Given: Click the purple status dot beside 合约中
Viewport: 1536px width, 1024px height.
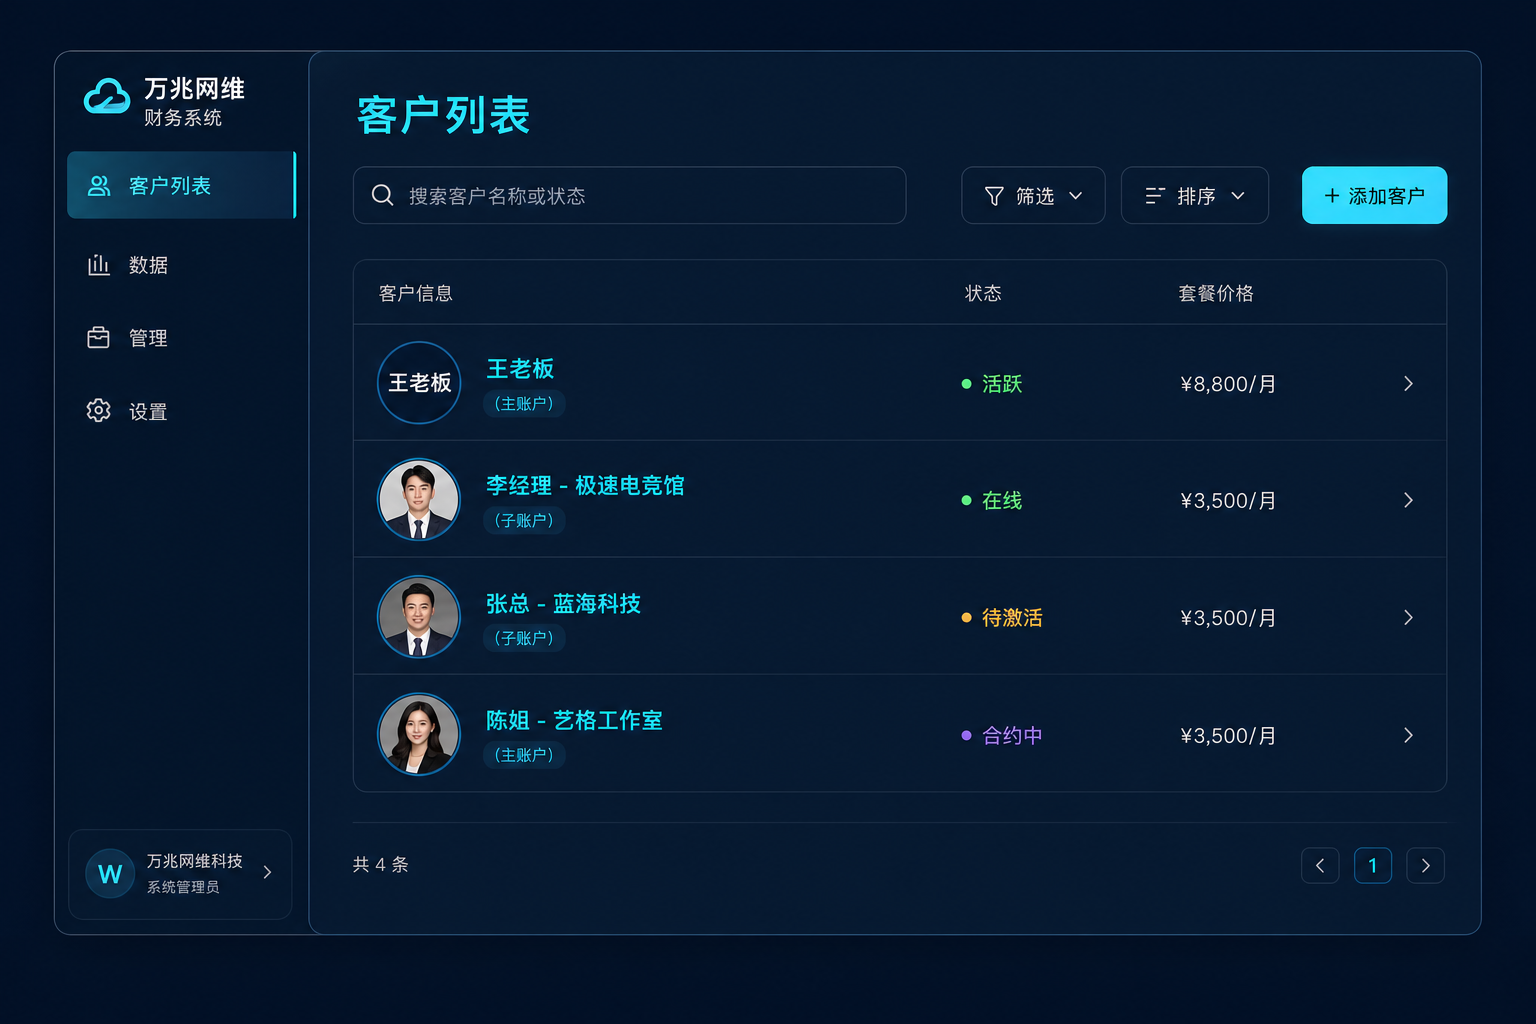Looking at the screenshot, I should coord(966,735).
